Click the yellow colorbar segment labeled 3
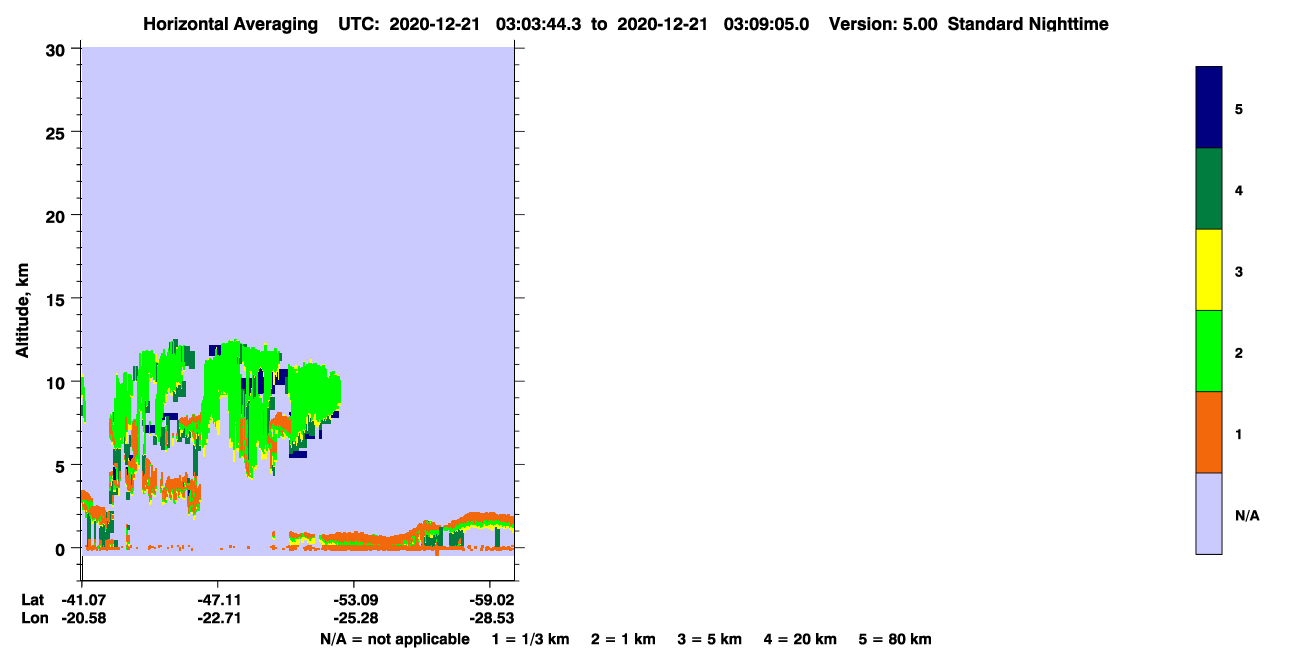 (1209, 270)
